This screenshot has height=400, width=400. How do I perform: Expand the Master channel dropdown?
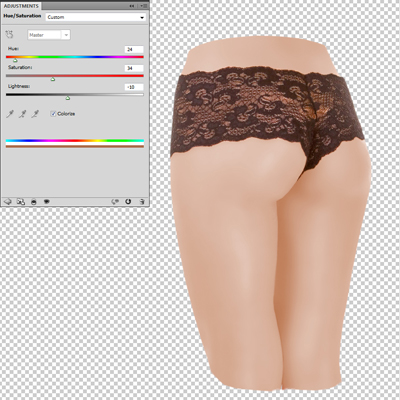point(49,35)
